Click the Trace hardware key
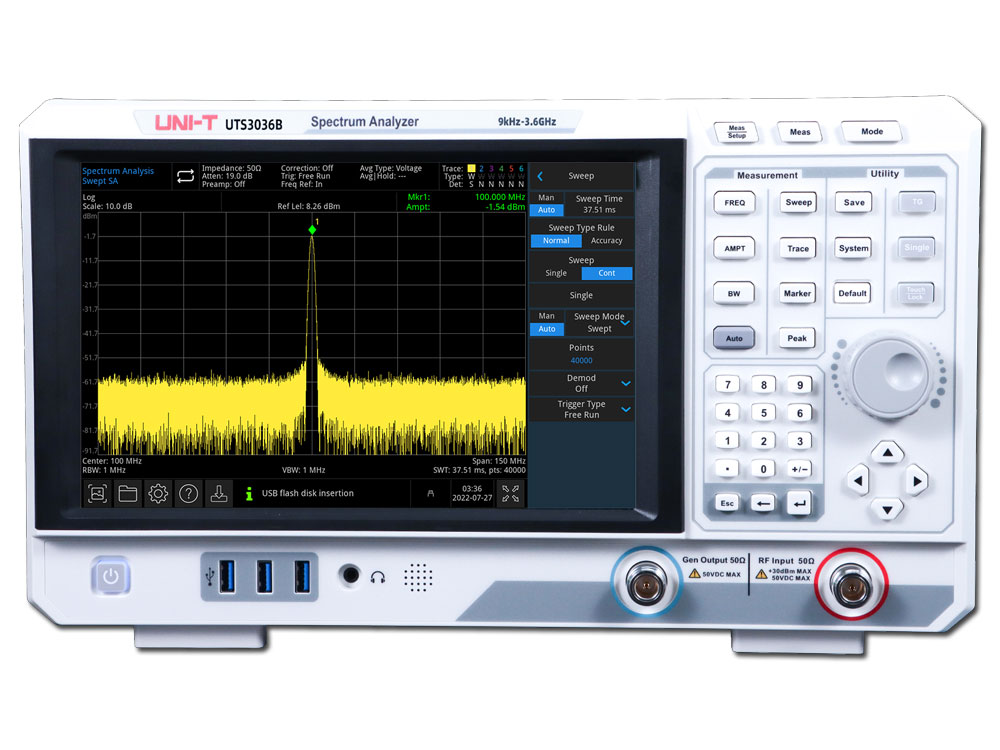 coord(797,249)
